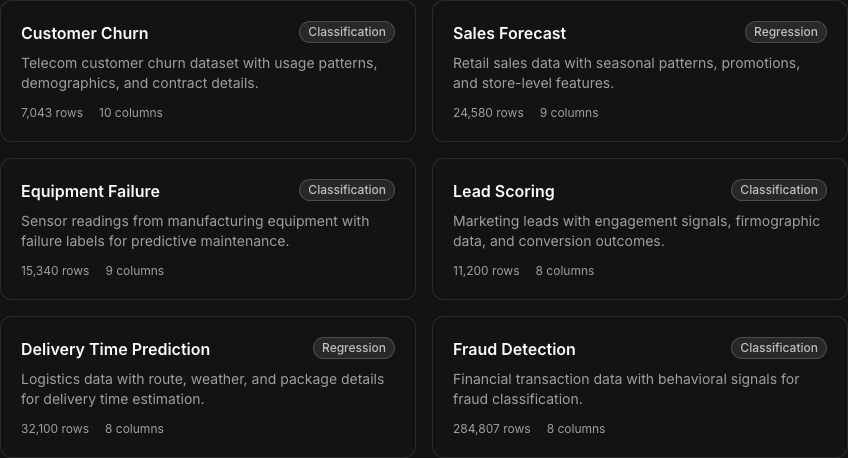Viewport: 848px width, 458px height.
Task: Click the Equipment Failure card title
Action: point(90,191)
